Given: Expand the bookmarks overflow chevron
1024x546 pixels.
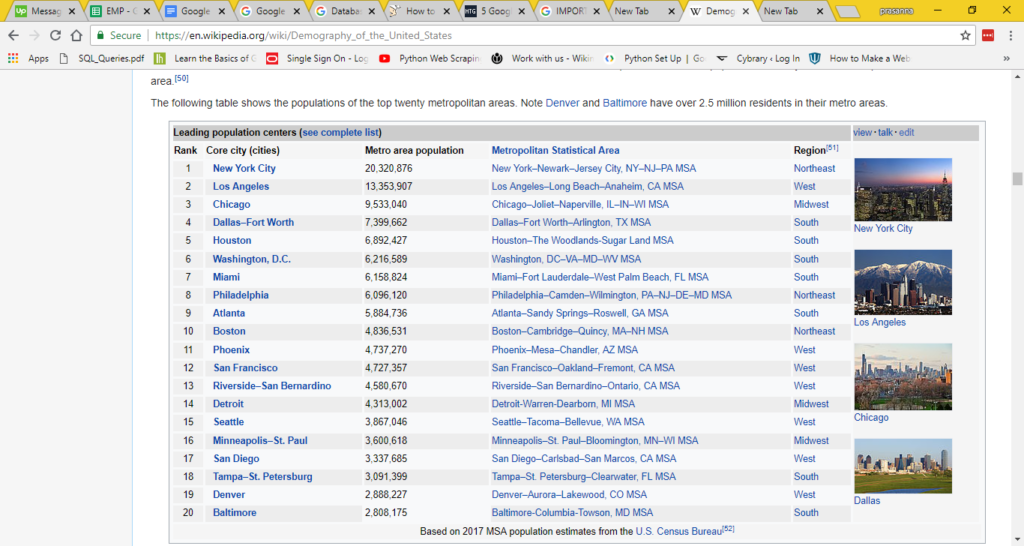Looking at the screenshot, I should (1008, 58).
